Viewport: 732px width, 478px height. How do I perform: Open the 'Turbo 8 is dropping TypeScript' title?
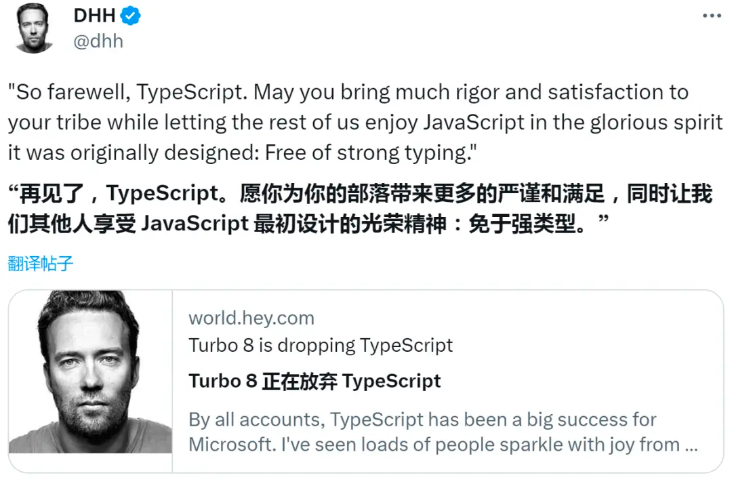point(321,345)
